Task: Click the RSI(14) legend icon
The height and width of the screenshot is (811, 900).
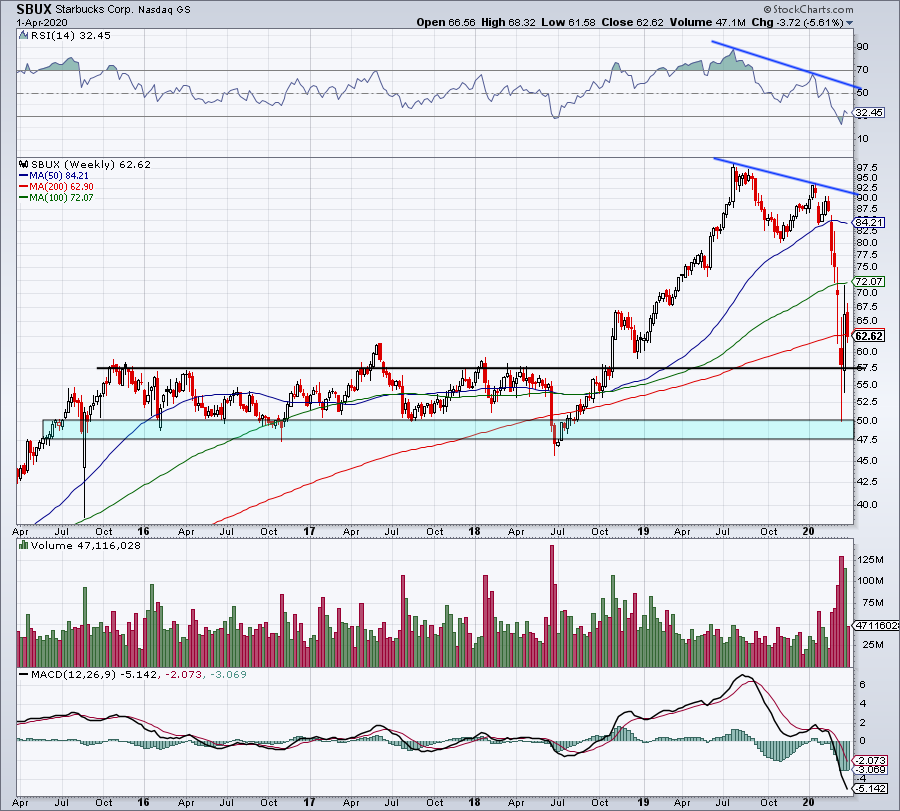Action: (x=24, y=36)
